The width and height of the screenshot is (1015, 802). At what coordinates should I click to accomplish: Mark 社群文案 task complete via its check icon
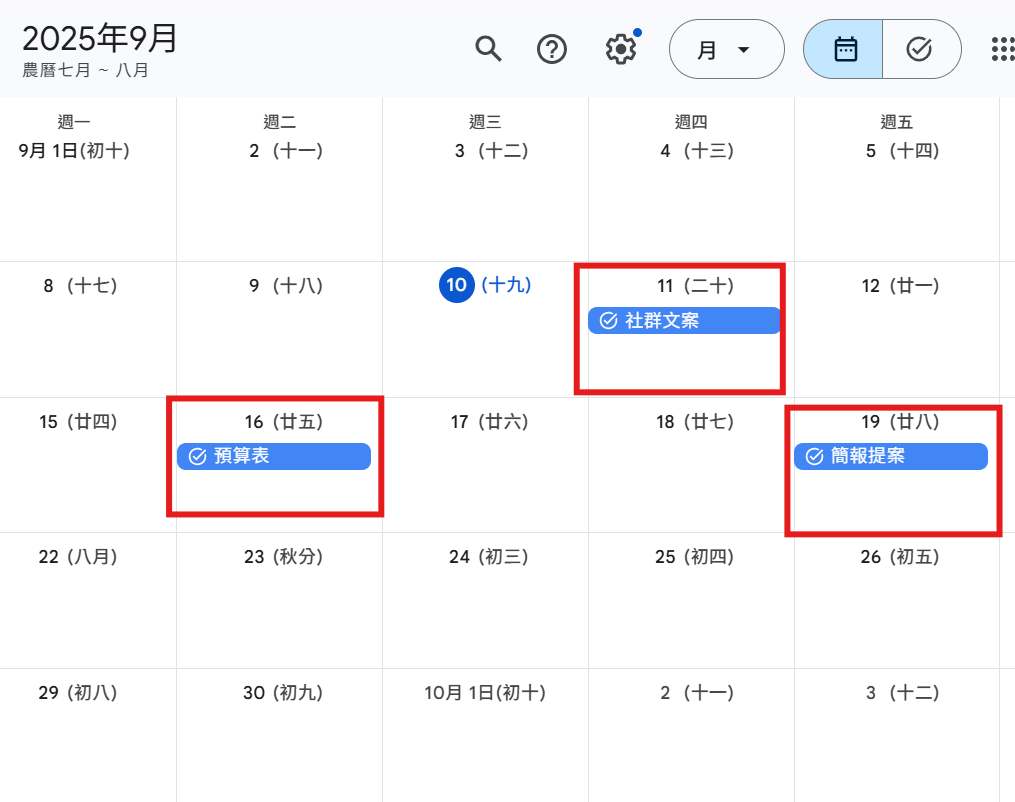(608, 321)
